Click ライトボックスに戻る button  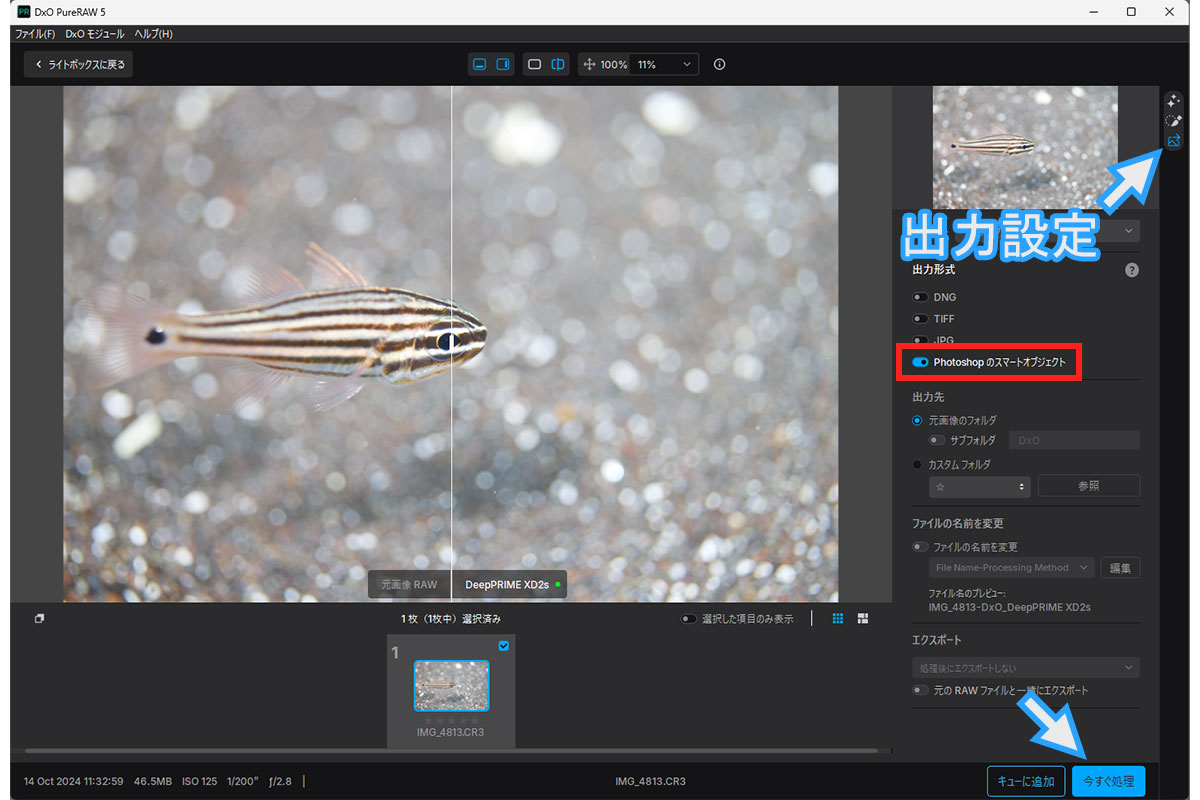click(x=79, y=64)
